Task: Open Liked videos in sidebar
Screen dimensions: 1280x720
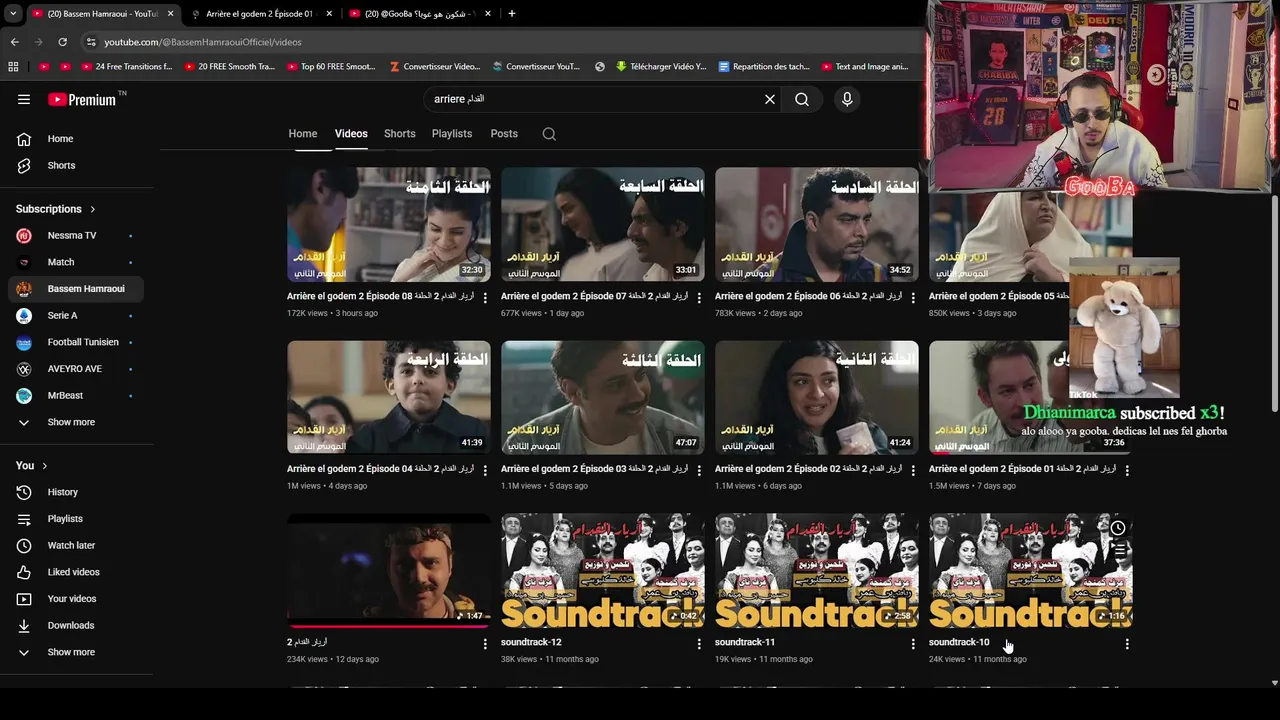Action: pos(76,572)
